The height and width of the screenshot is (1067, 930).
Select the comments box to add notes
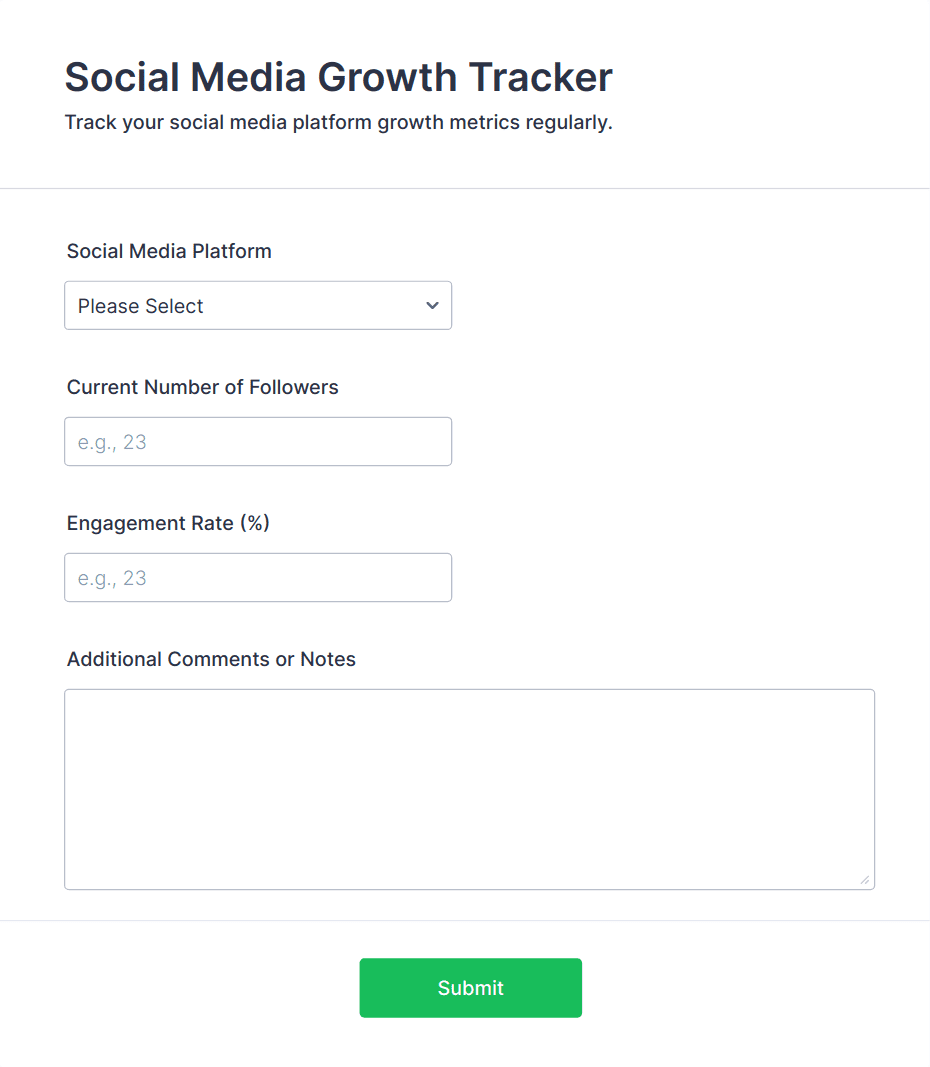469,789
